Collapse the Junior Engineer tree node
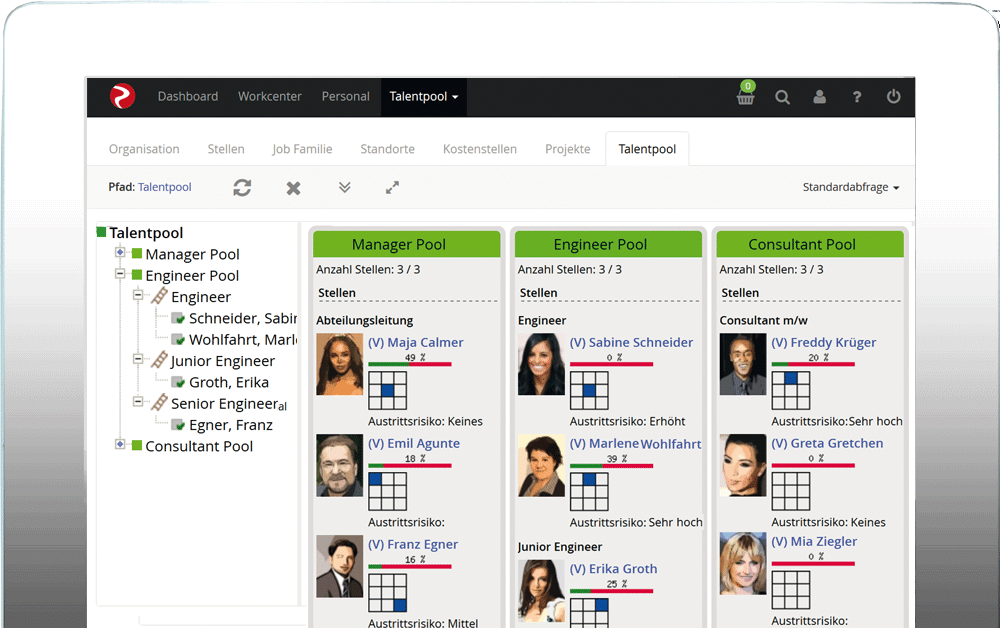 (138, 359)
